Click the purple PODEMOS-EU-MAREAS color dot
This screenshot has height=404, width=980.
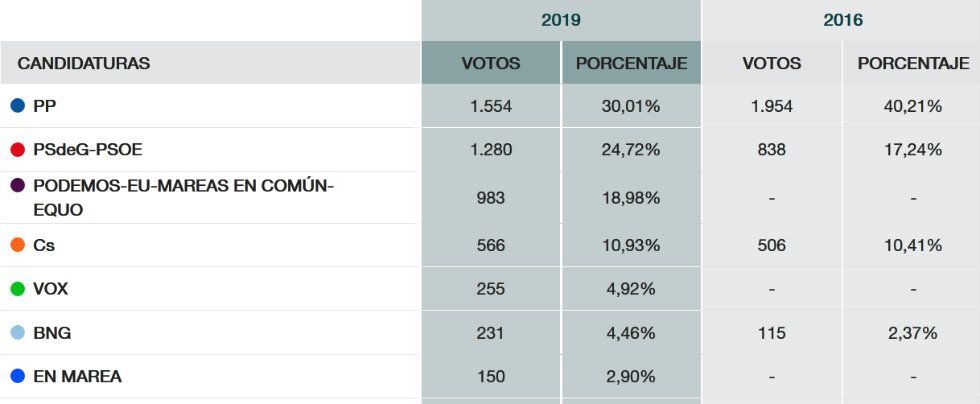tap(17, 186)
